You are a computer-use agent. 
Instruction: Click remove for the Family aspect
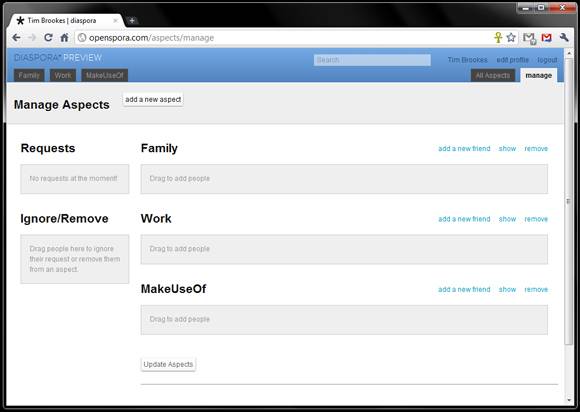(536, 148)
